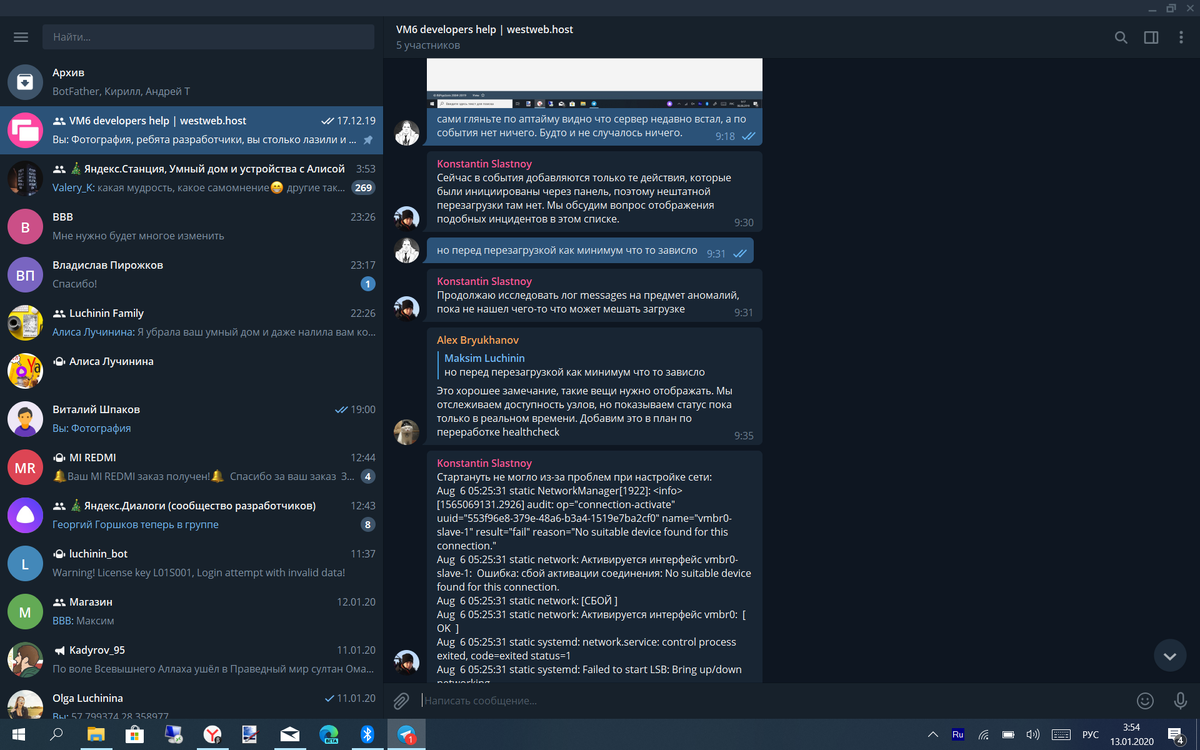Click the search field Найти

[208, 37]
